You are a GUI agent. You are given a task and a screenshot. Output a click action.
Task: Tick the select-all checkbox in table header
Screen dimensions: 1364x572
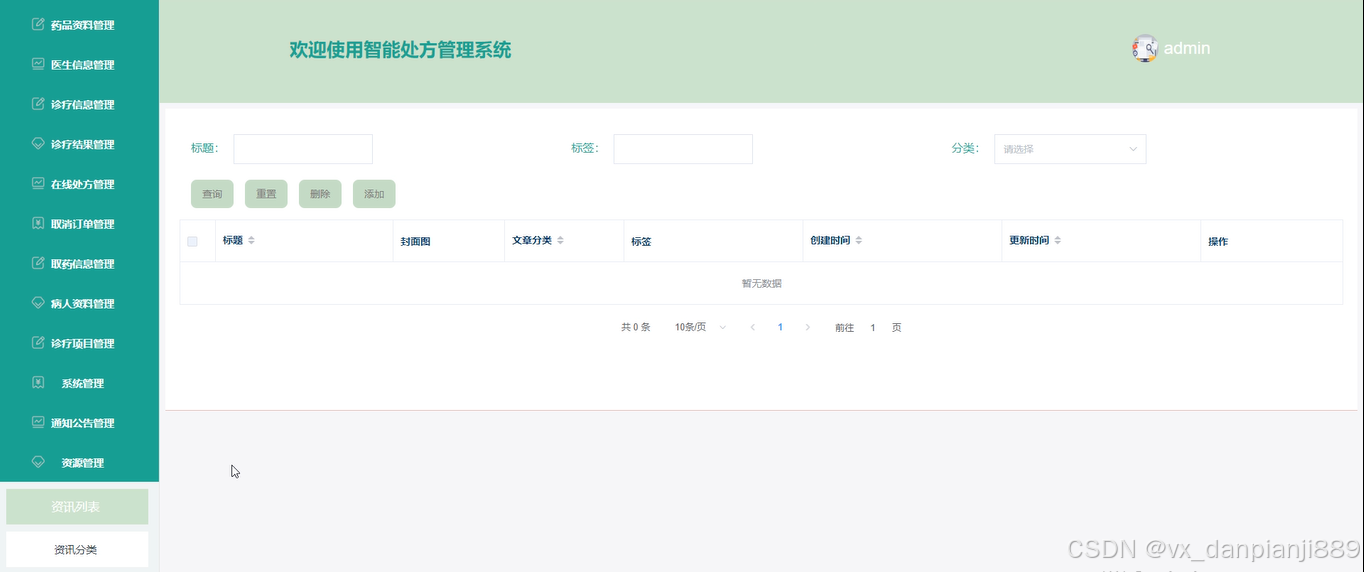point(192,241)
